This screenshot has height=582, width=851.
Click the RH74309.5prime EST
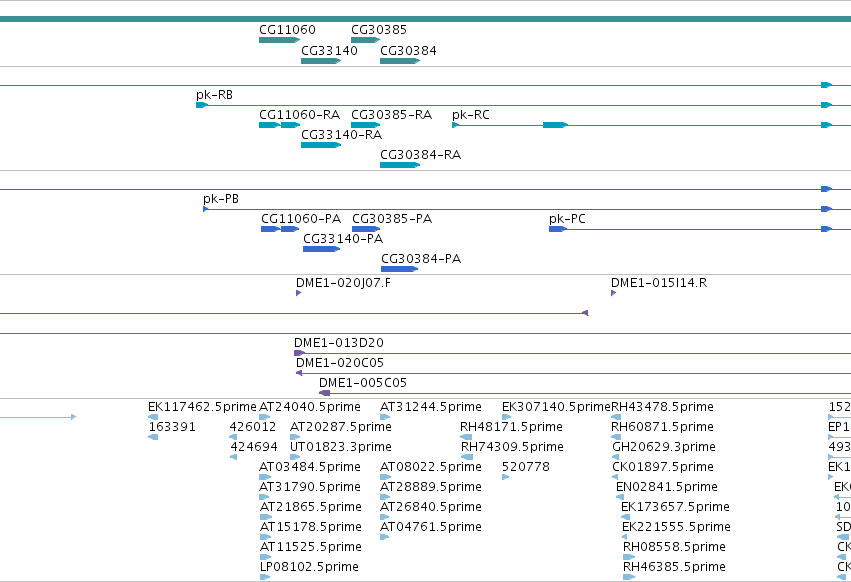click(467, 457)
